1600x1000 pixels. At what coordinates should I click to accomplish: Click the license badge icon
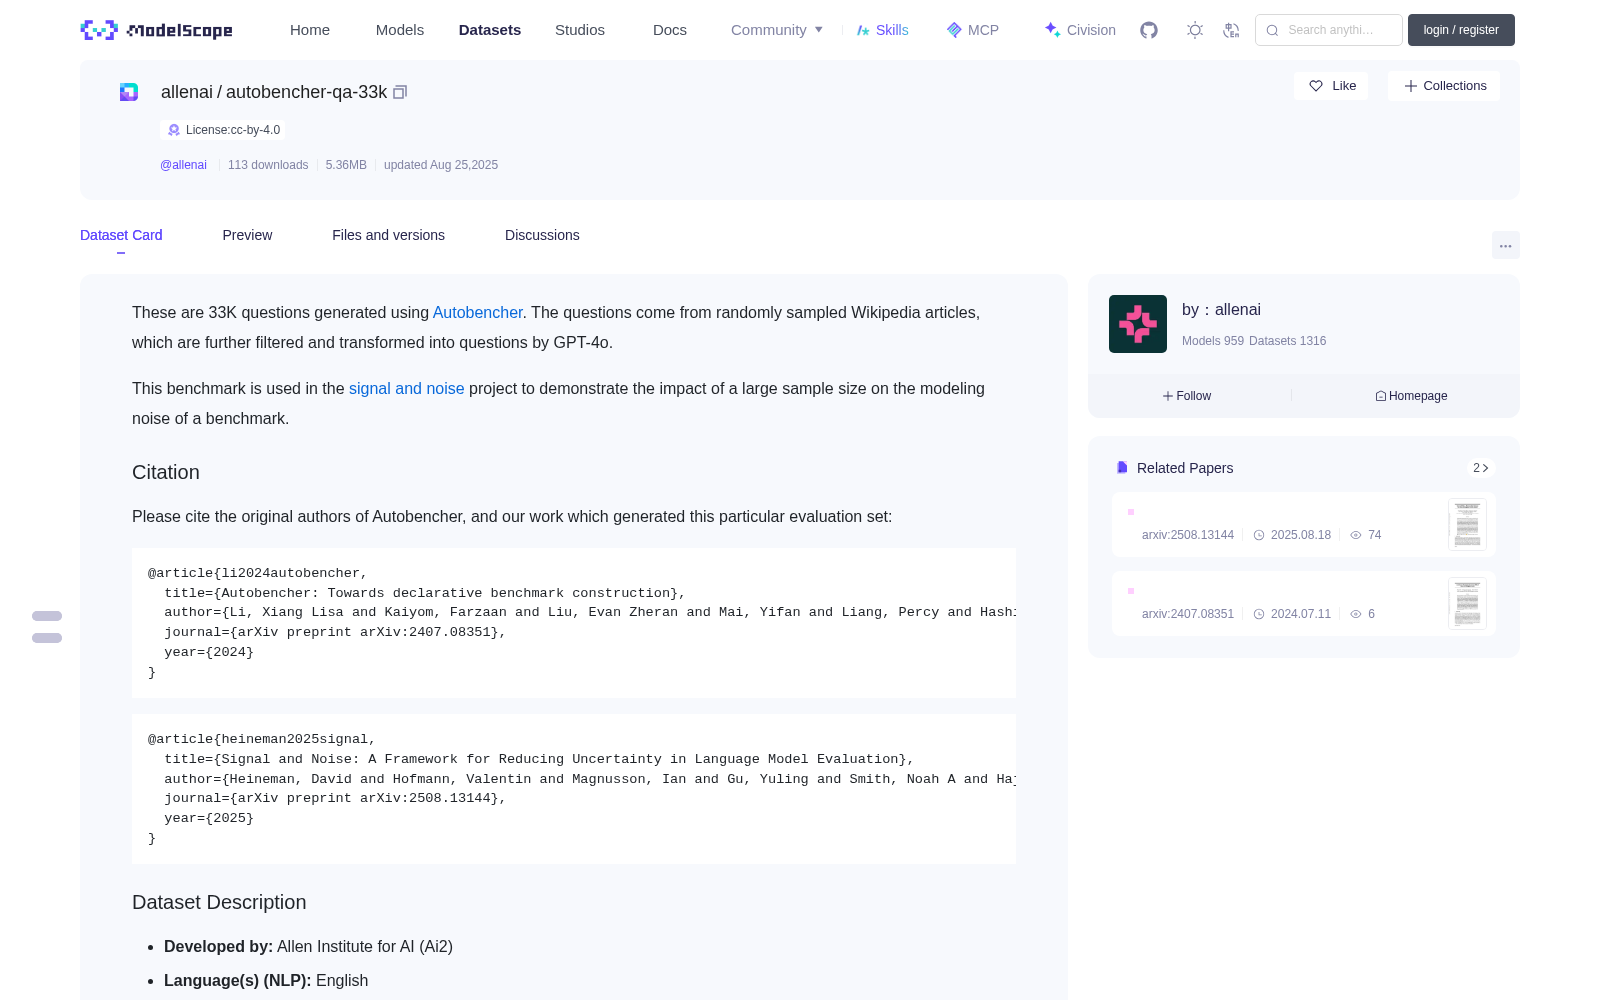pyautogui.click(x=174, y=130)
